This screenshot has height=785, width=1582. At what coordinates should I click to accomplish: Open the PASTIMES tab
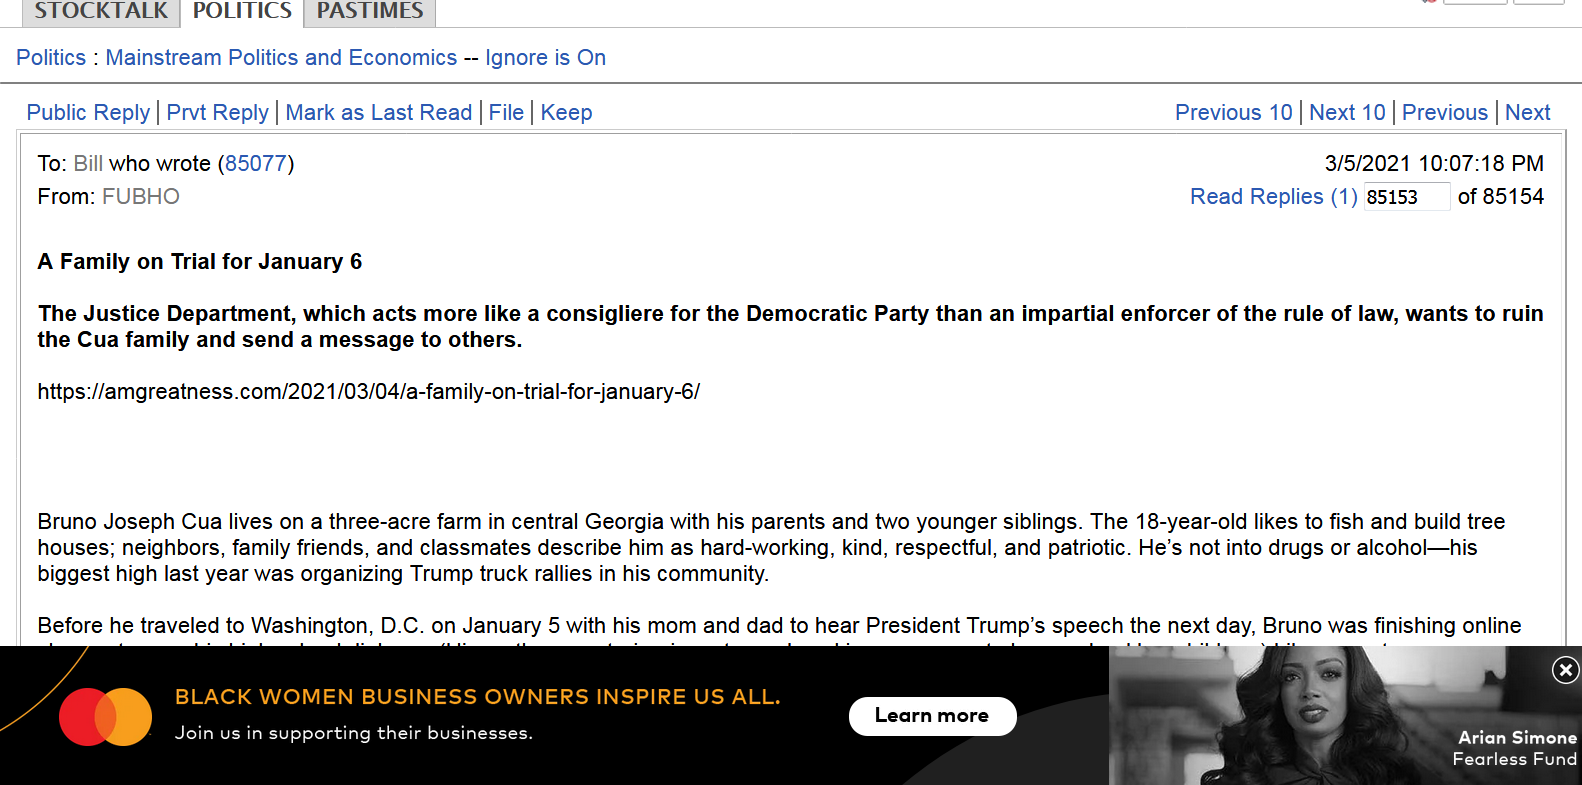[x=370, y=12]
